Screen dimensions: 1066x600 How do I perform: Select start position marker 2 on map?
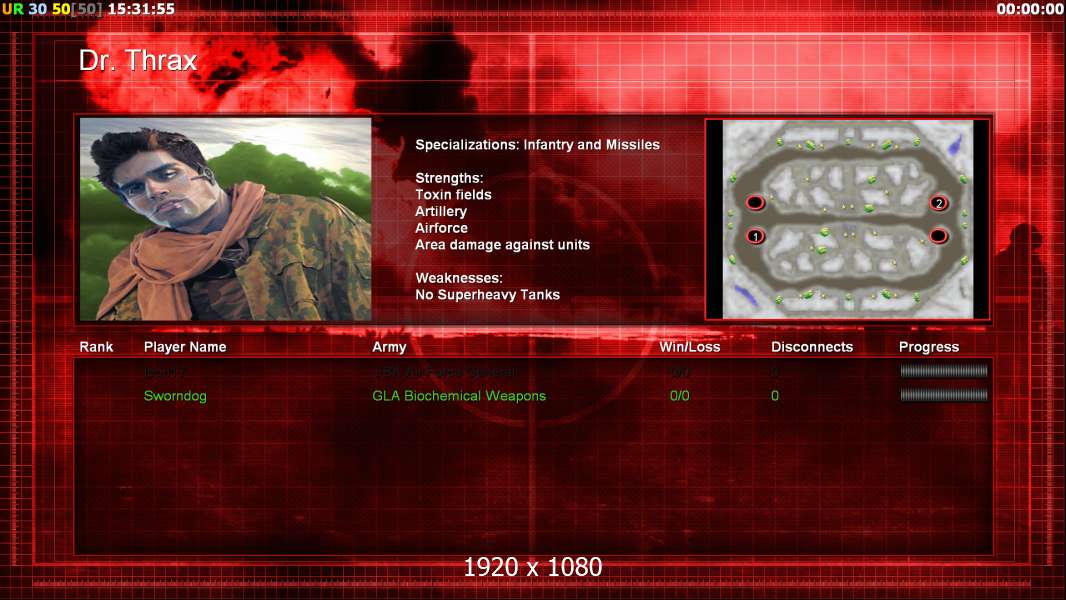(939, 202)
